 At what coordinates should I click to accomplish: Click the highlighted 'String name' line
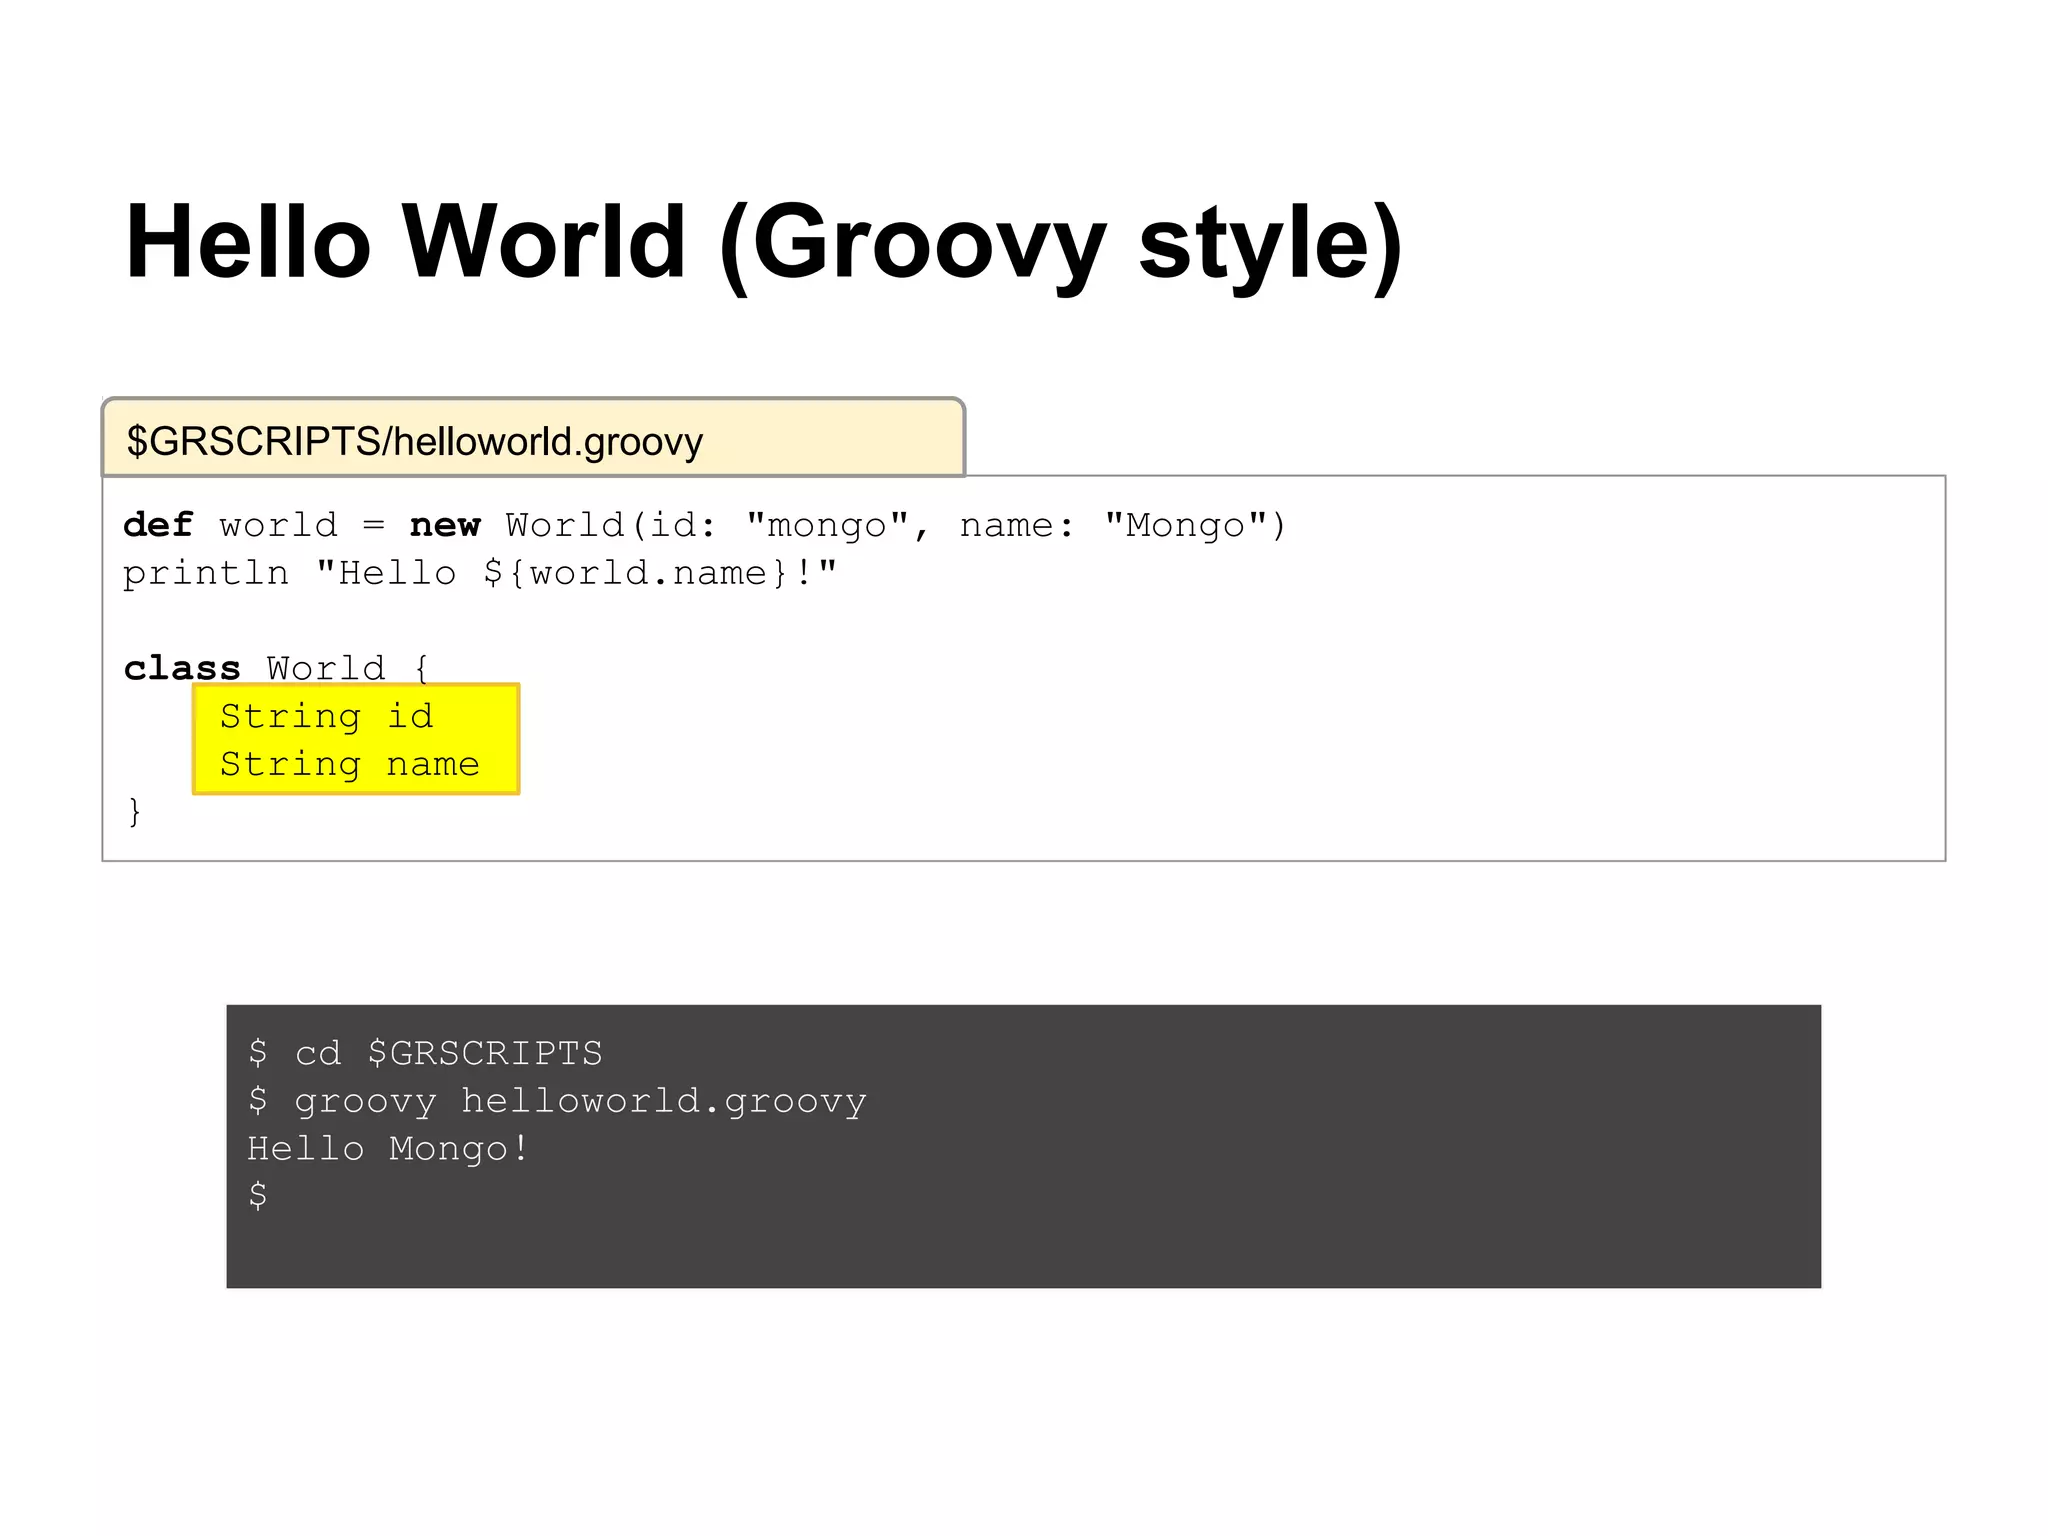pos(350,764)
